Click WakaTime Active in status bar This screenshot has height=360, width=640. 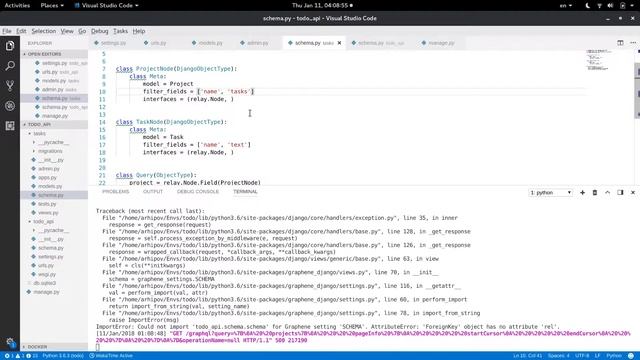(x=111, y=356)
